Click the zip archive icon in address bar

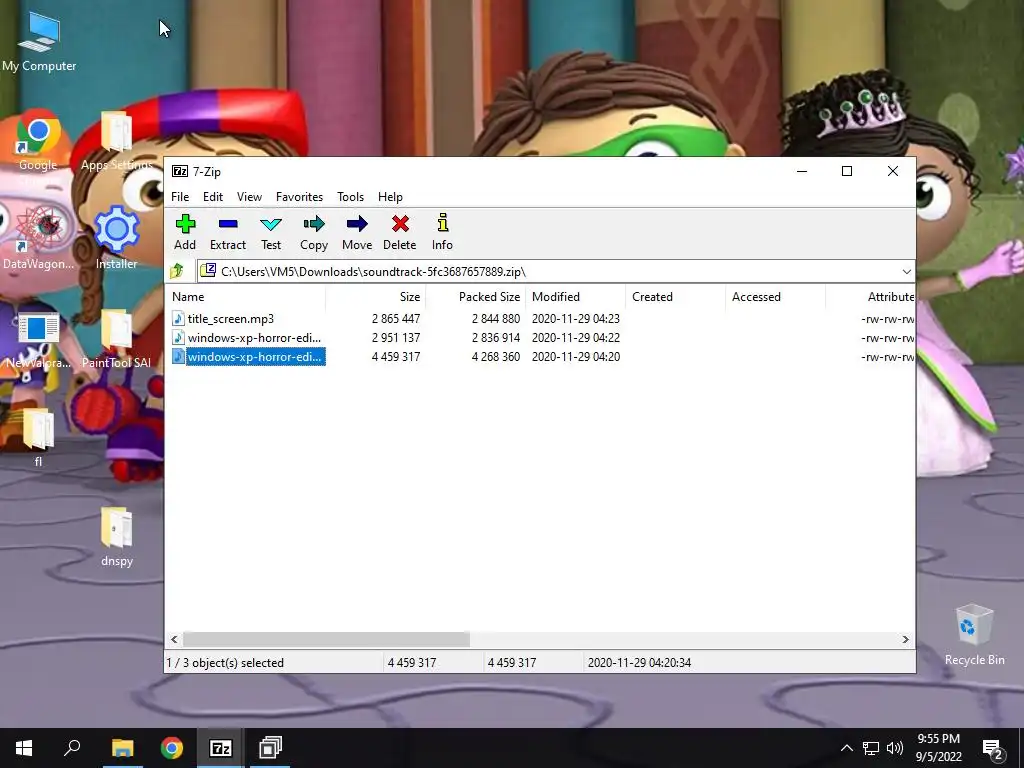pos(208,270)
